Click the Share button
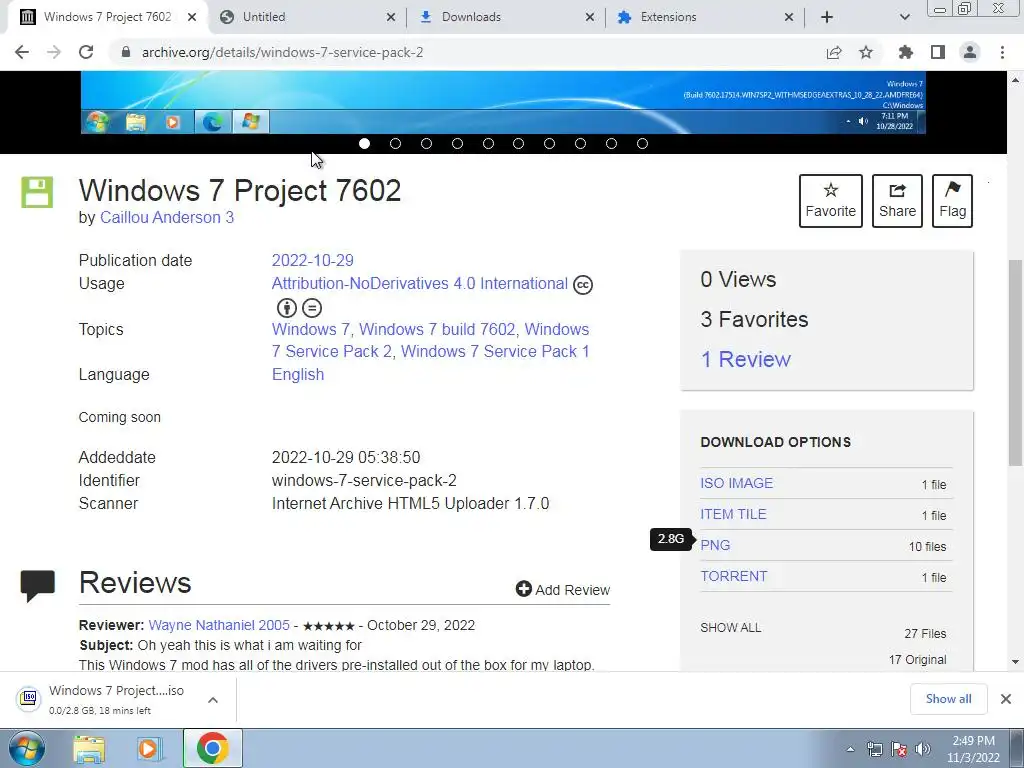 897,200
